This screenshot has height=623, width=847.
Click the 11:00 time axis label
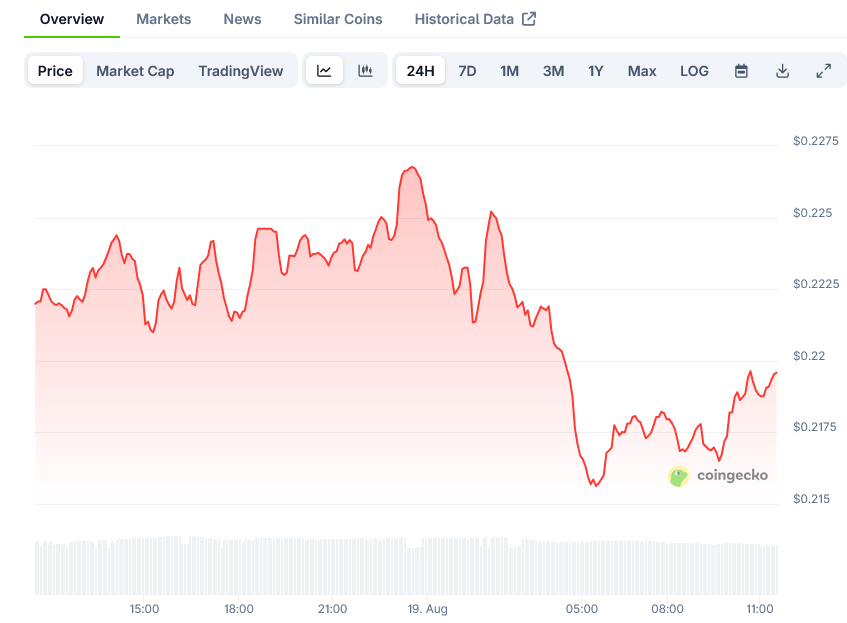[760, 609]
